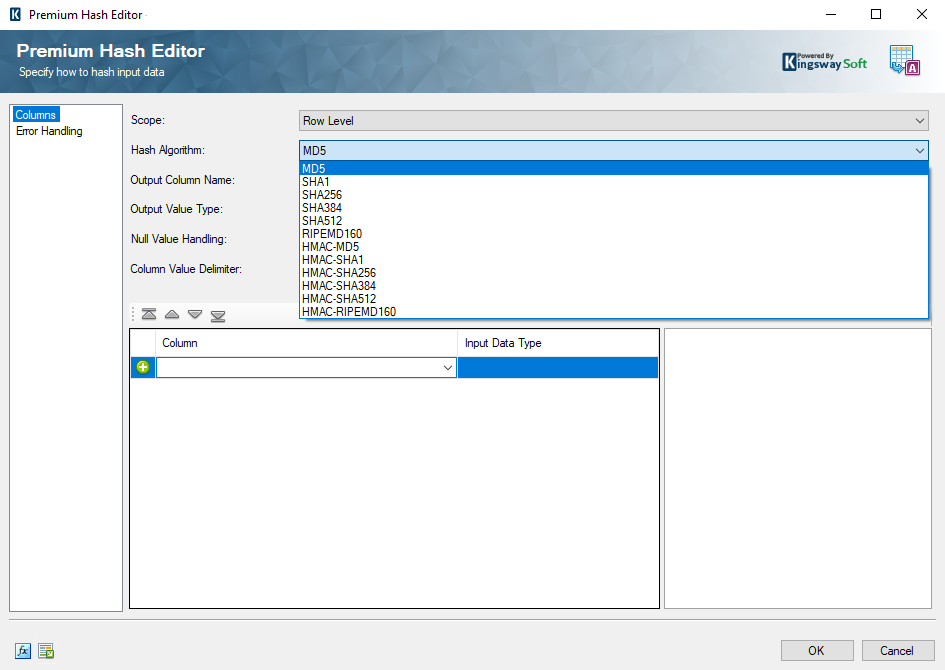Switch to the Error Handling page
The width and height of the screenshot is (945, 670).
click(49, 131)
